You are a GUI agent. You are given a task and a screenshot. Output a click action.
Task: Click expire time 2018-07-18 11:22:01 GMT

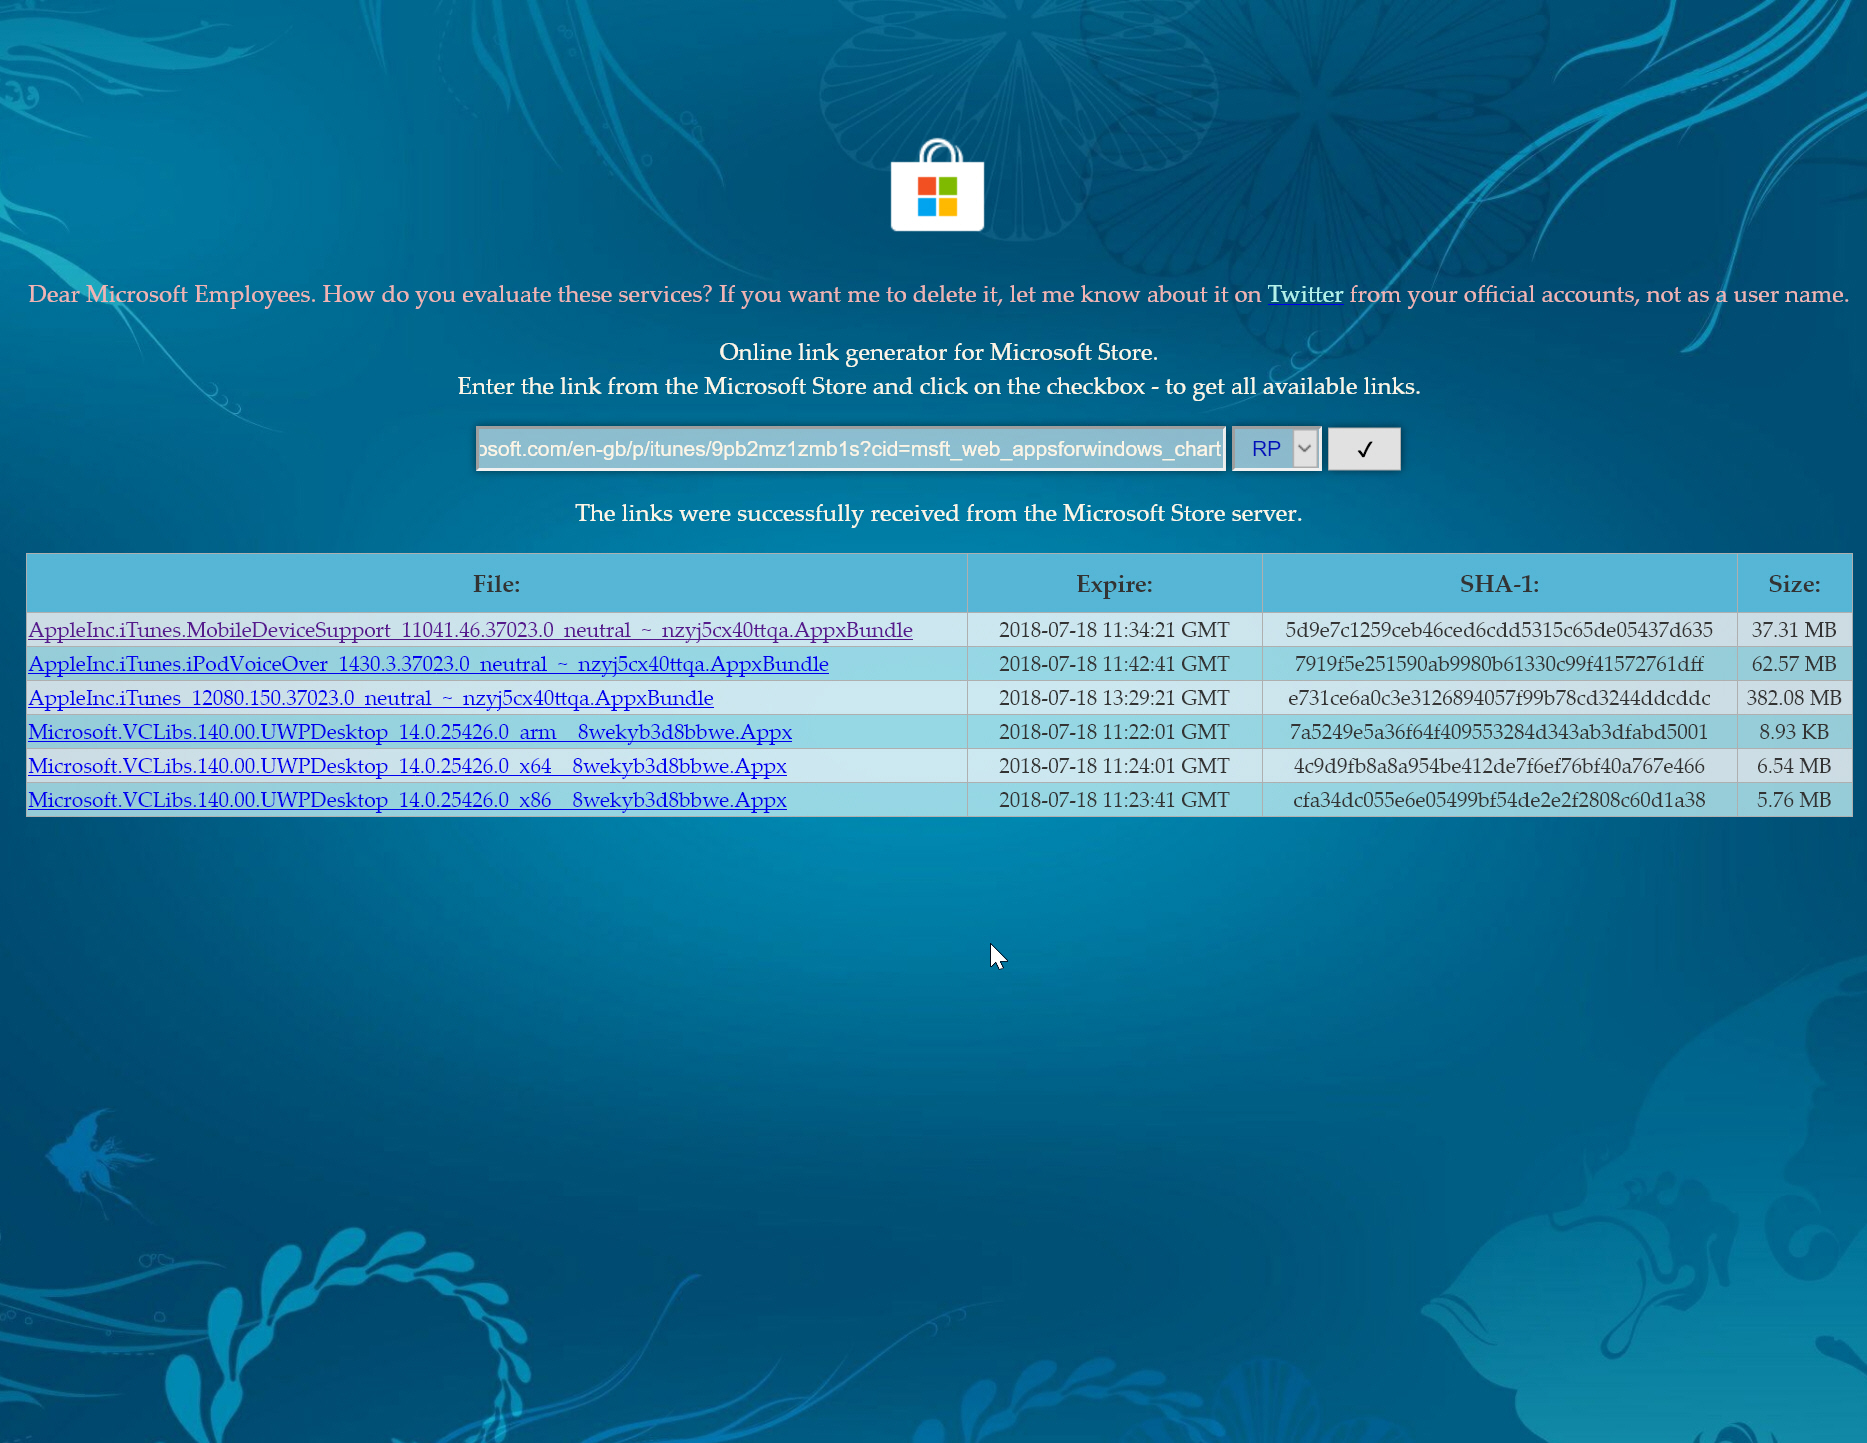click(1114, 732)
